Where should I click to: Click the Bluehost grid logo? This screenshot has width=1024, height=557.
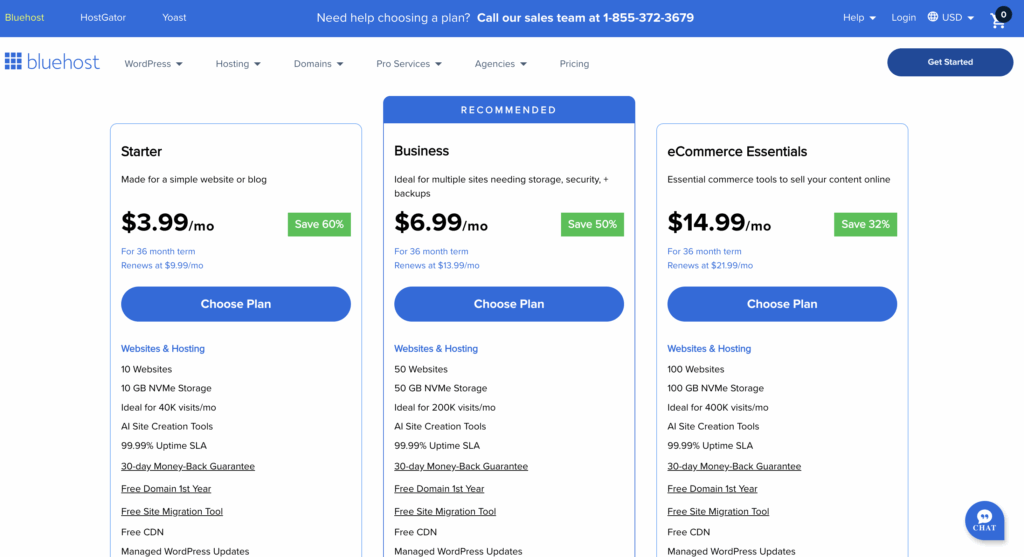(x=13, y=62)
